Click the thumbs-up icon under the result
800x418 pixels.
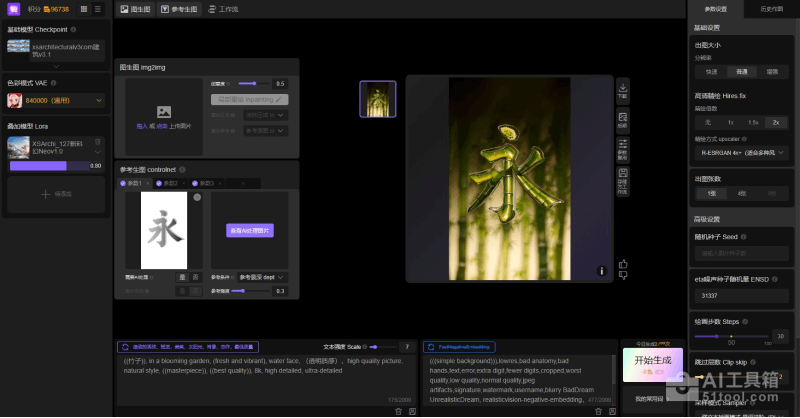(623, 264)
